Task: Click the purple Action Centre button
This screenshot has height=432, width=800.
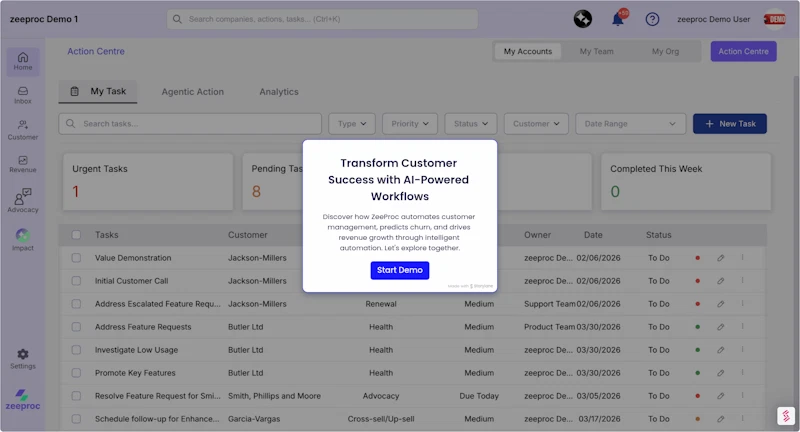Action: [x=743, y=51]
